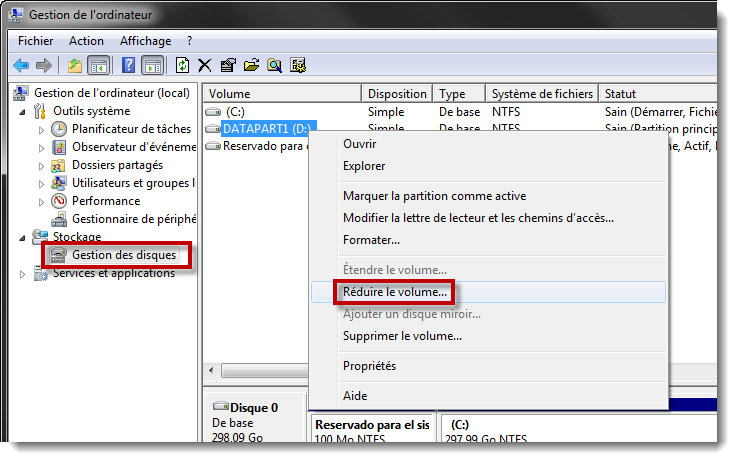737x462 pixels.
Task: Click the Up one level folder icon
Action: click(x=75, y=66)
